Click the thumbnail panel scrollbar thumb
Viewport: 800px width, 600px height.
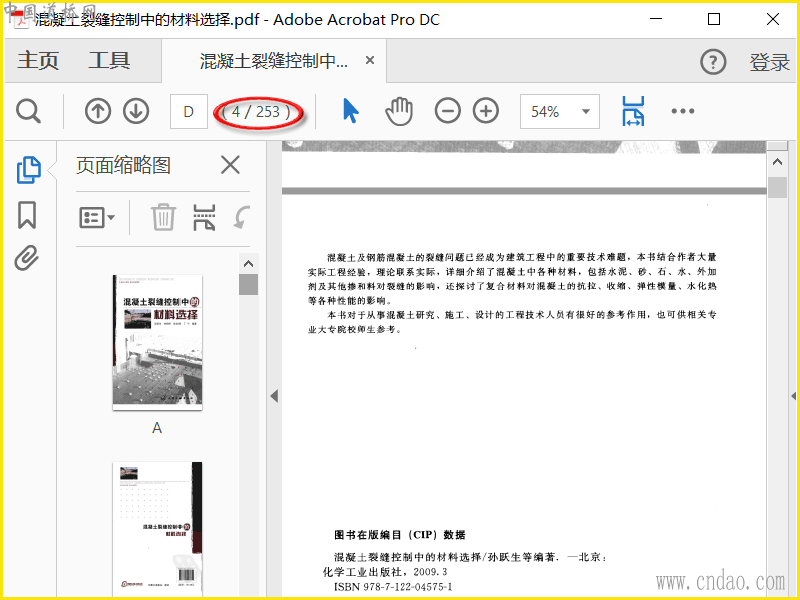click(248, 284)
